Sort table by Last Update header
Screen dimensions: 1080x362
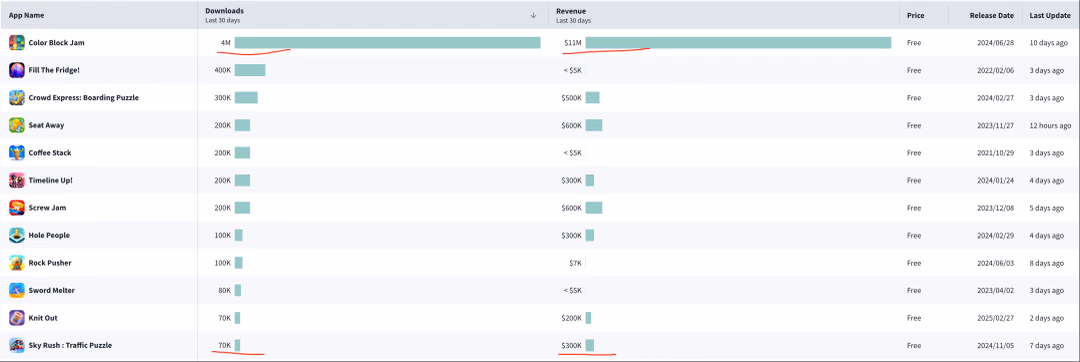coord(1050,15)
